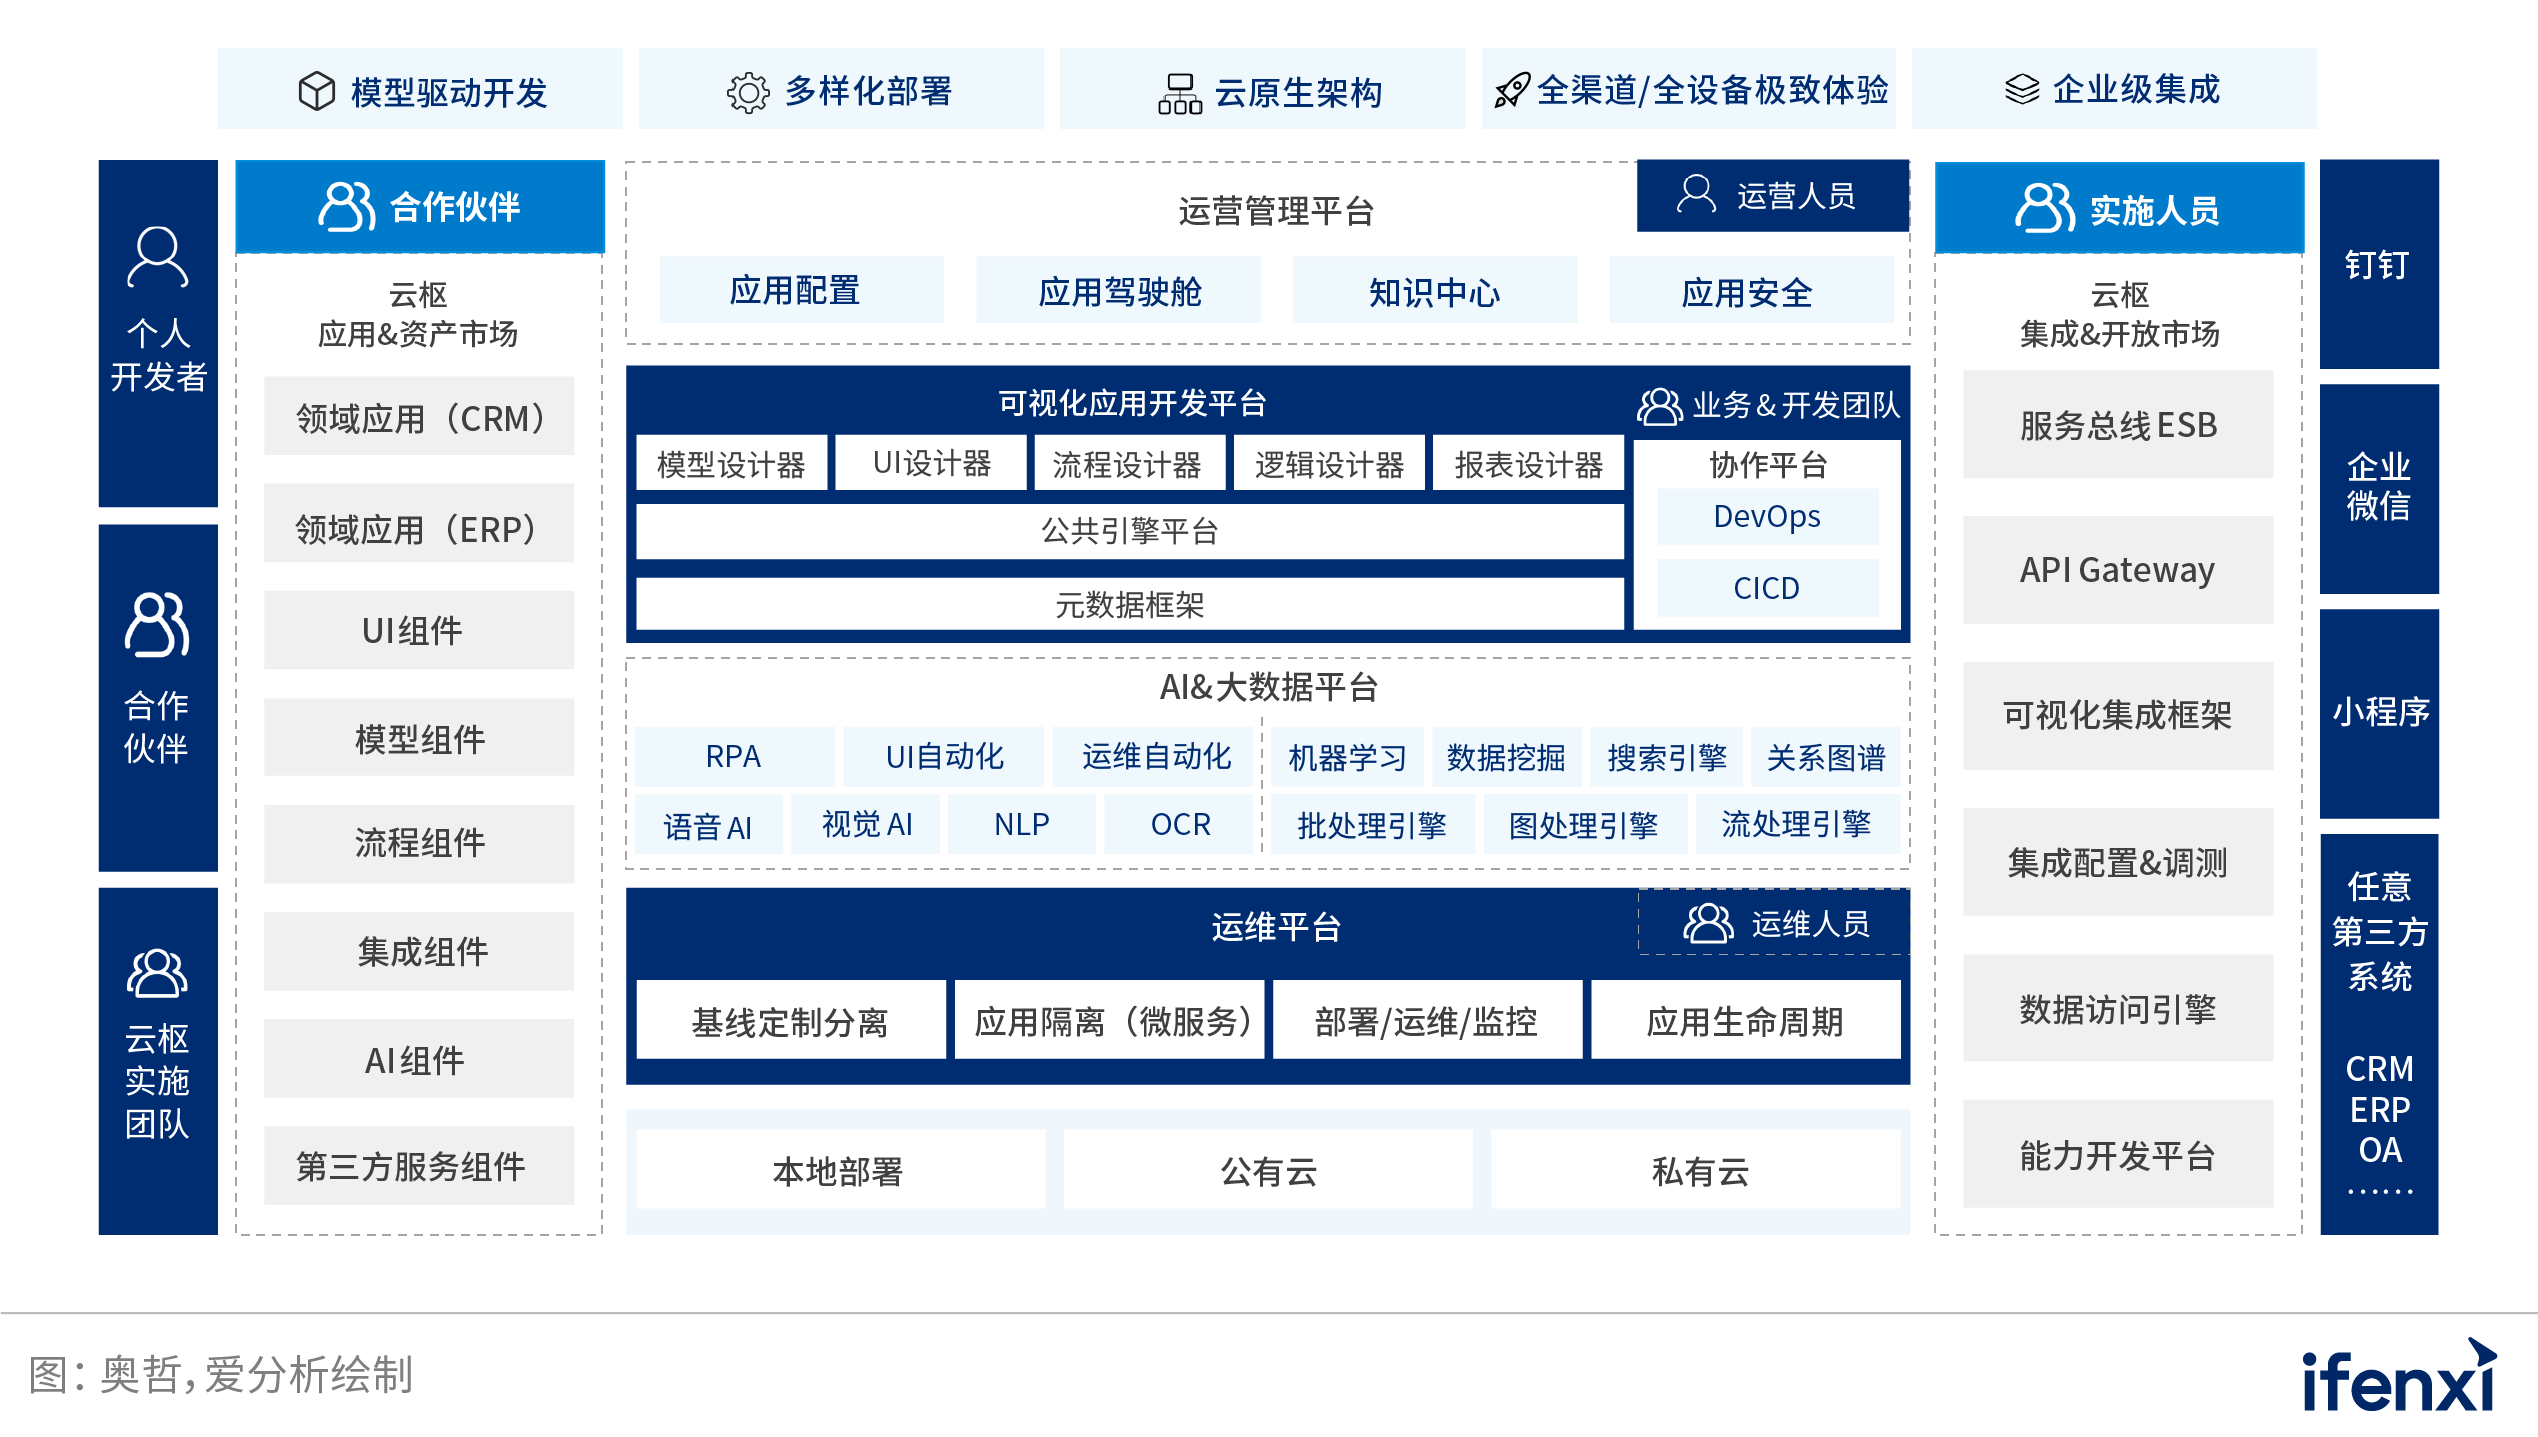Click the 模型设计器 box

click(731, 464)
